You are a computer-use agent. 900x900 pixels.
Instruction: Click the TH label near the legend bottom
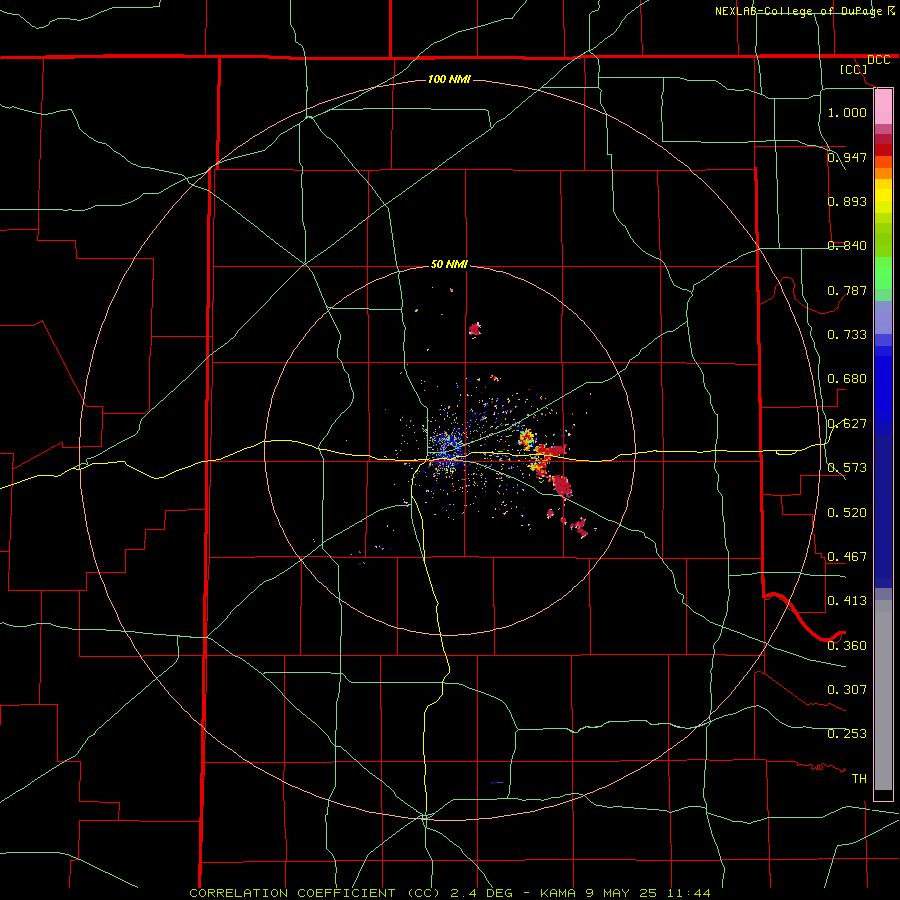pos(859,779)
